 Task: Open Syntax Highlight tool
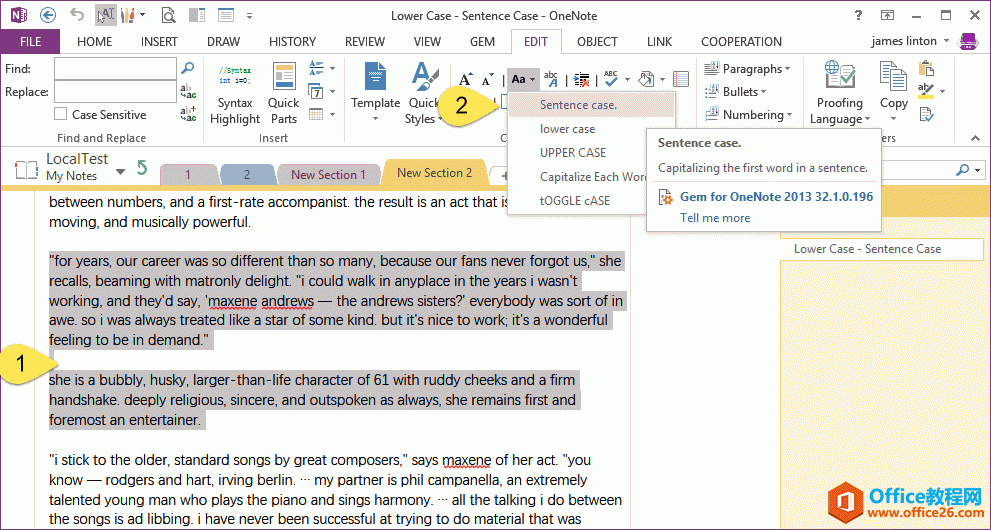click(x=235, y=94)
